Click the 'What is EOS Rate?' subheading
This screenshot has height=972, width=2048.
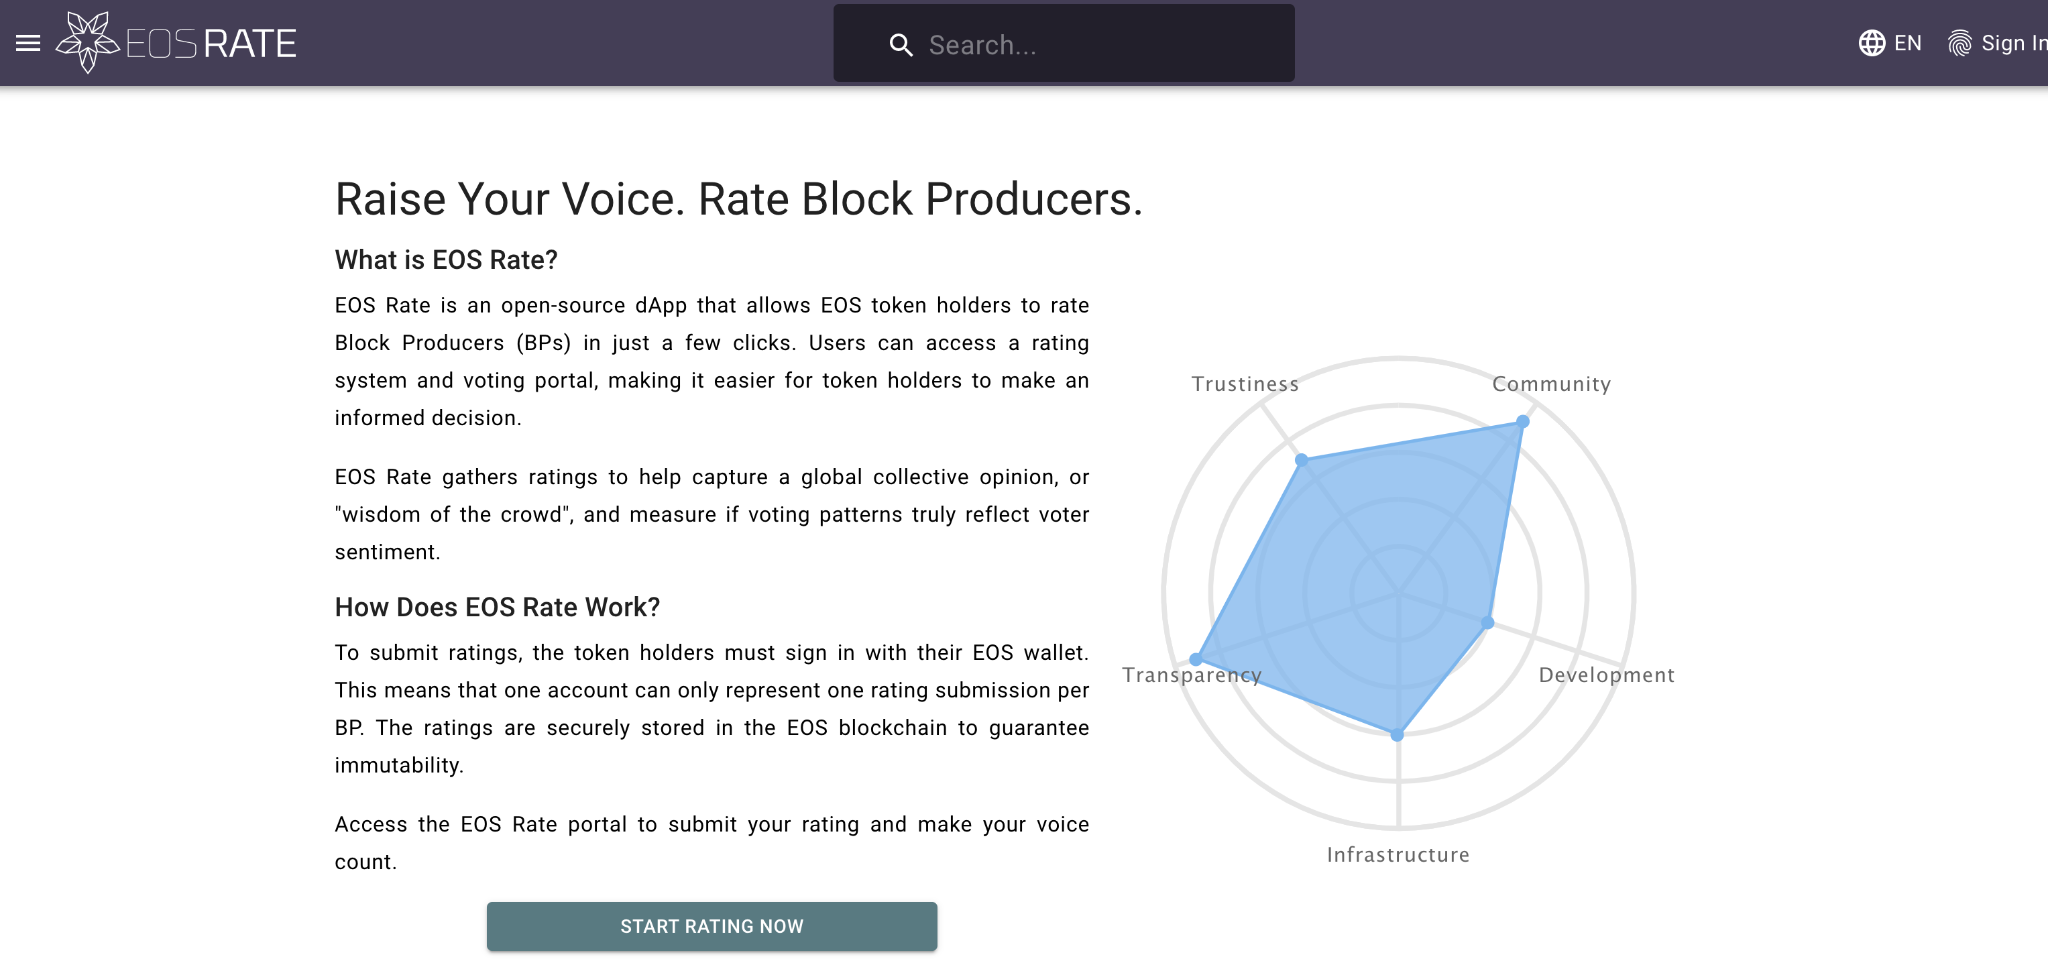(x=446, y=260)
